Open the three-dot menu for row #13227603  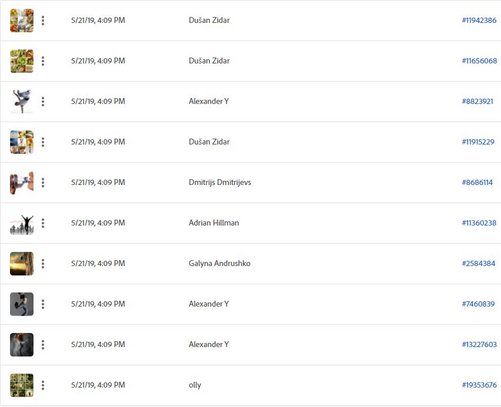click(x=43, y=345)
